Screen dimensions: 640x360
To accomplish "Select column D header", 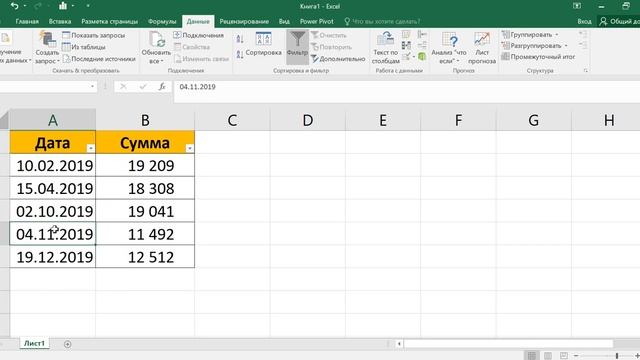I will 308,120.
